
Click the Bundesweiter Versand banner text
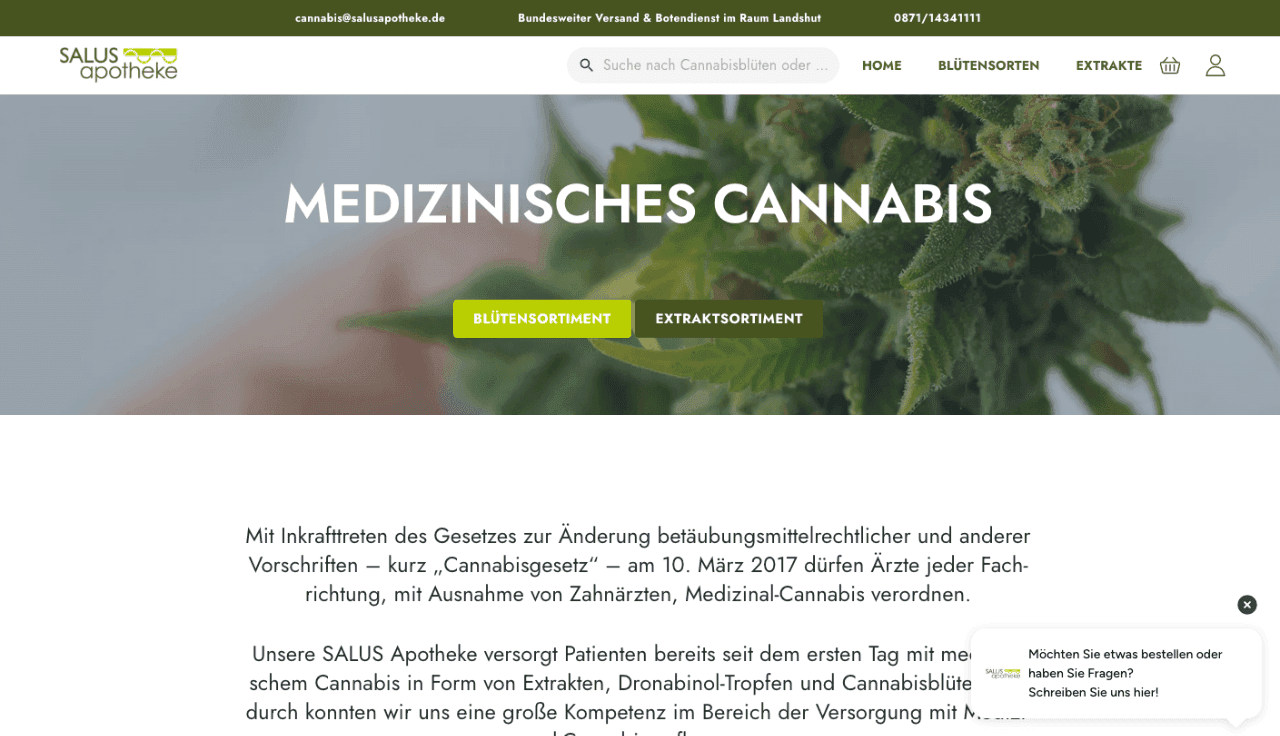click(x=669, y=18)
